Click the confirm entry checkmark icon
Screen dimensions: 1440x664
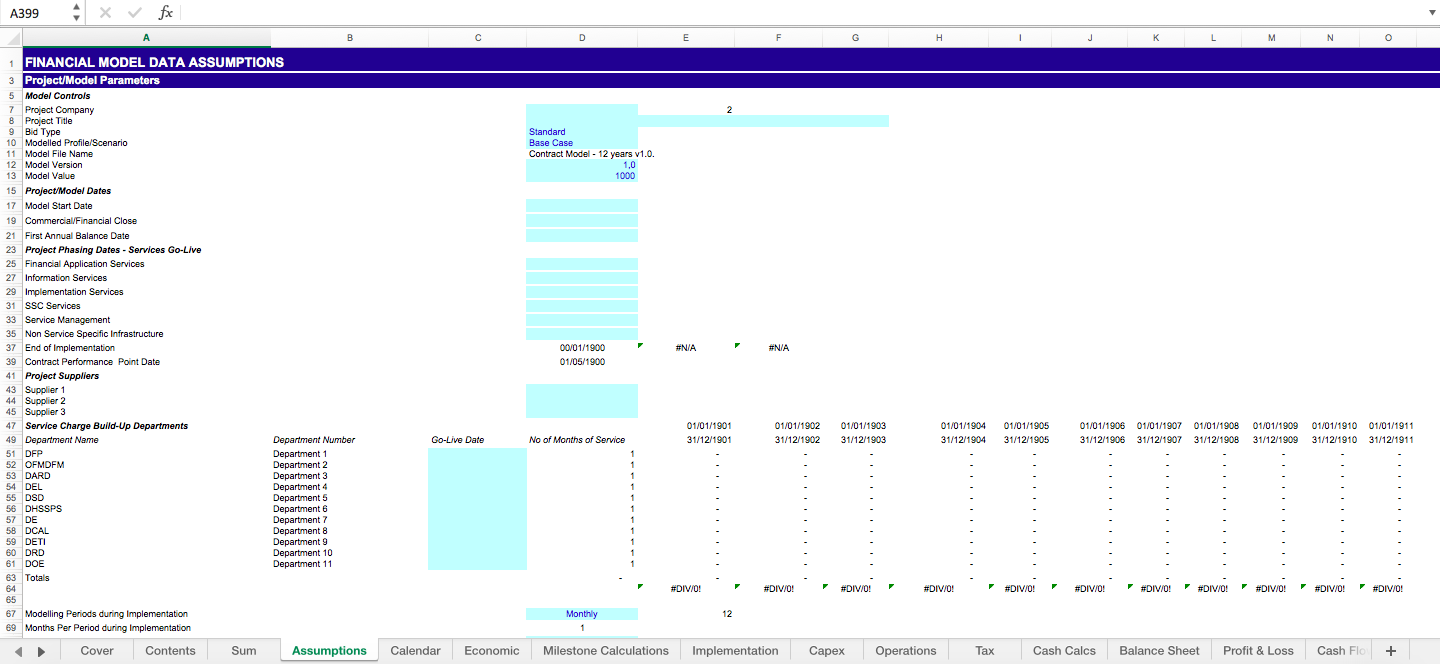point(135,13)
